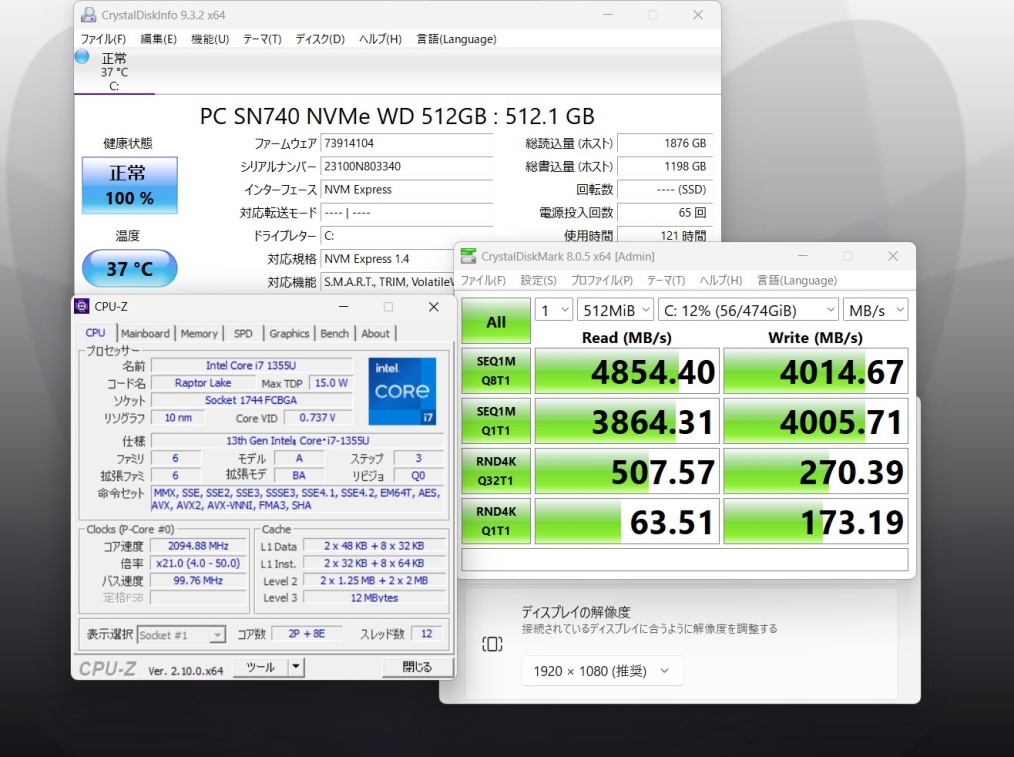The height and width of the screenshot is (757, 1014).
Task: Click the interface field NVM Express
Action: 407,189
